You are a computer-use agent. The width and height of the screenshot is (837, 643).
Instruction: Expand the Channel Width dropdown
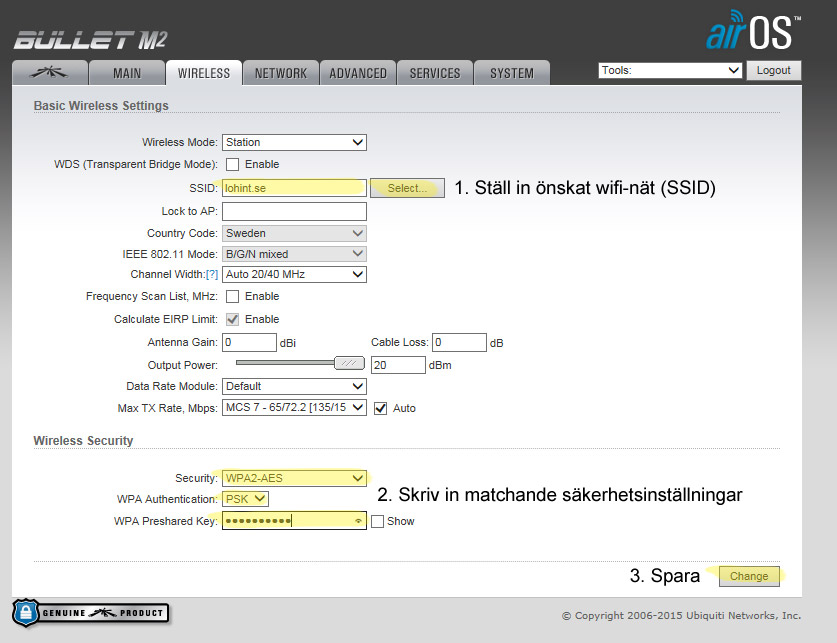coord(294,274)
